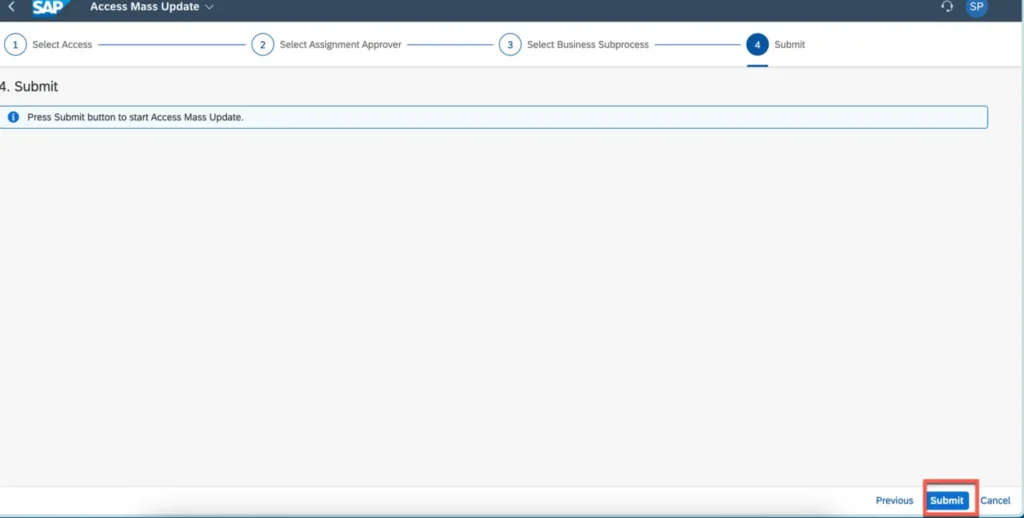Open the SP user profile avatar
1024x518 pixels.
pos(977,7)
